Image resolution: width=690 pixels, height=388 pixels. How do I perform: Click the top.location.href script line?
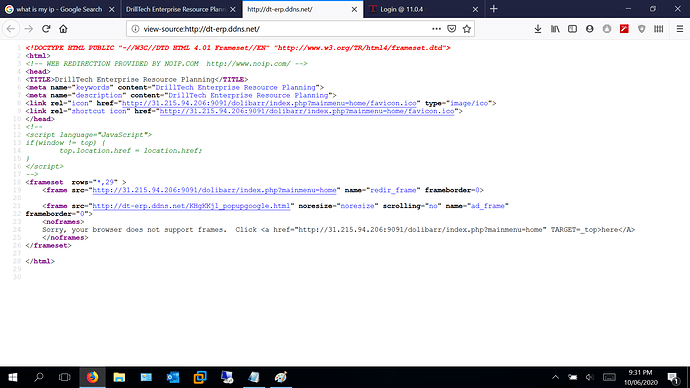[131, 151]
